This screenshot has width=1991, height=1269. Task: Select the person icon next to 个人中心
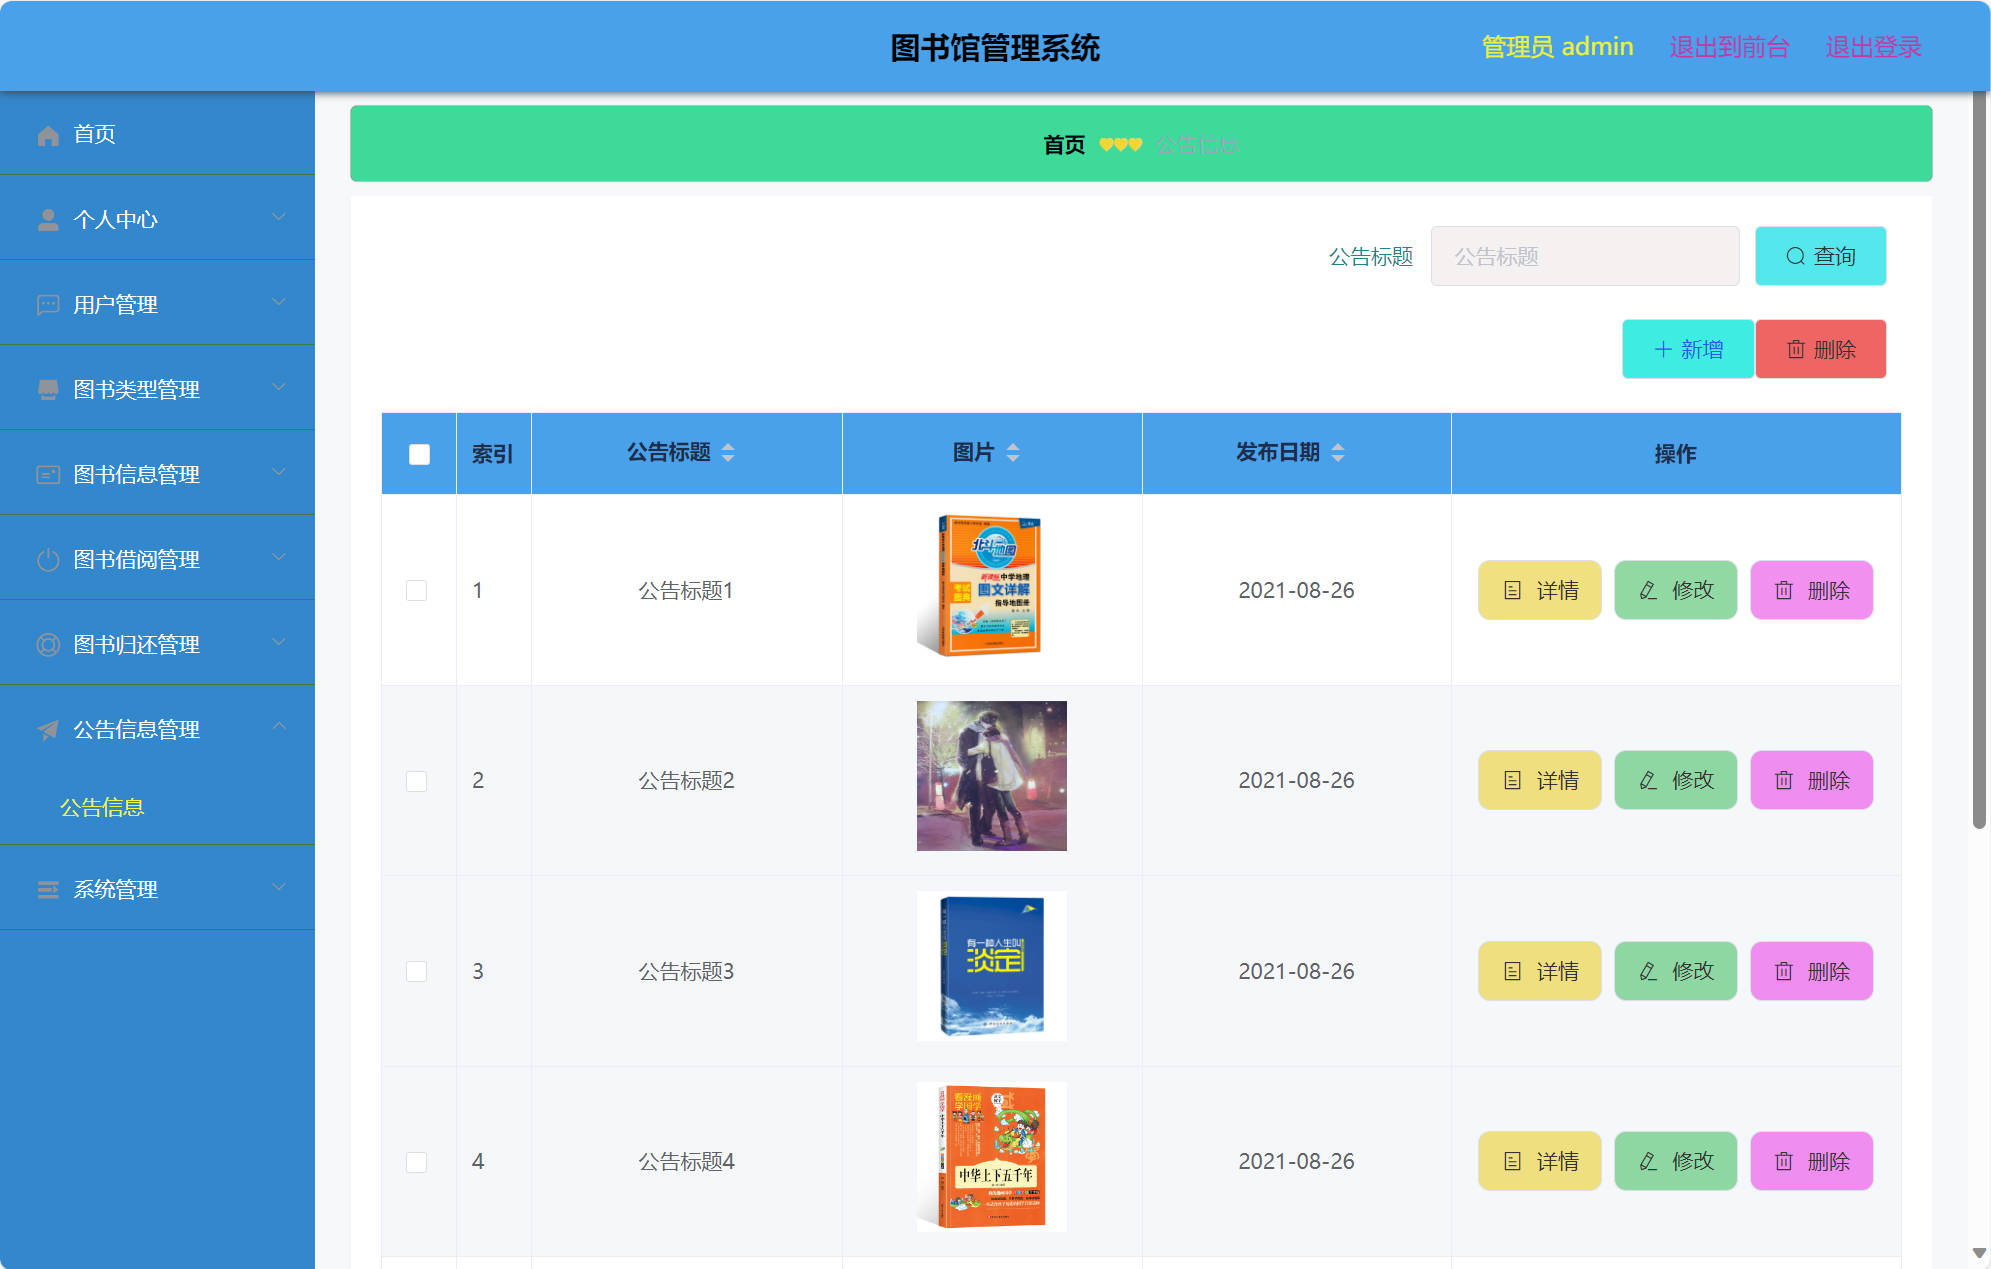tap(47, 219)
